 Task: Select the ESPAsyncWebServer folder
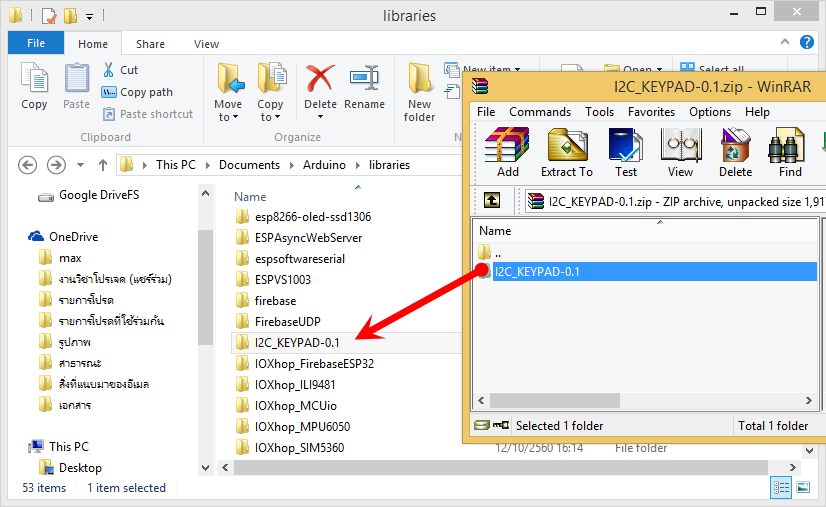[x=308, y=238]
